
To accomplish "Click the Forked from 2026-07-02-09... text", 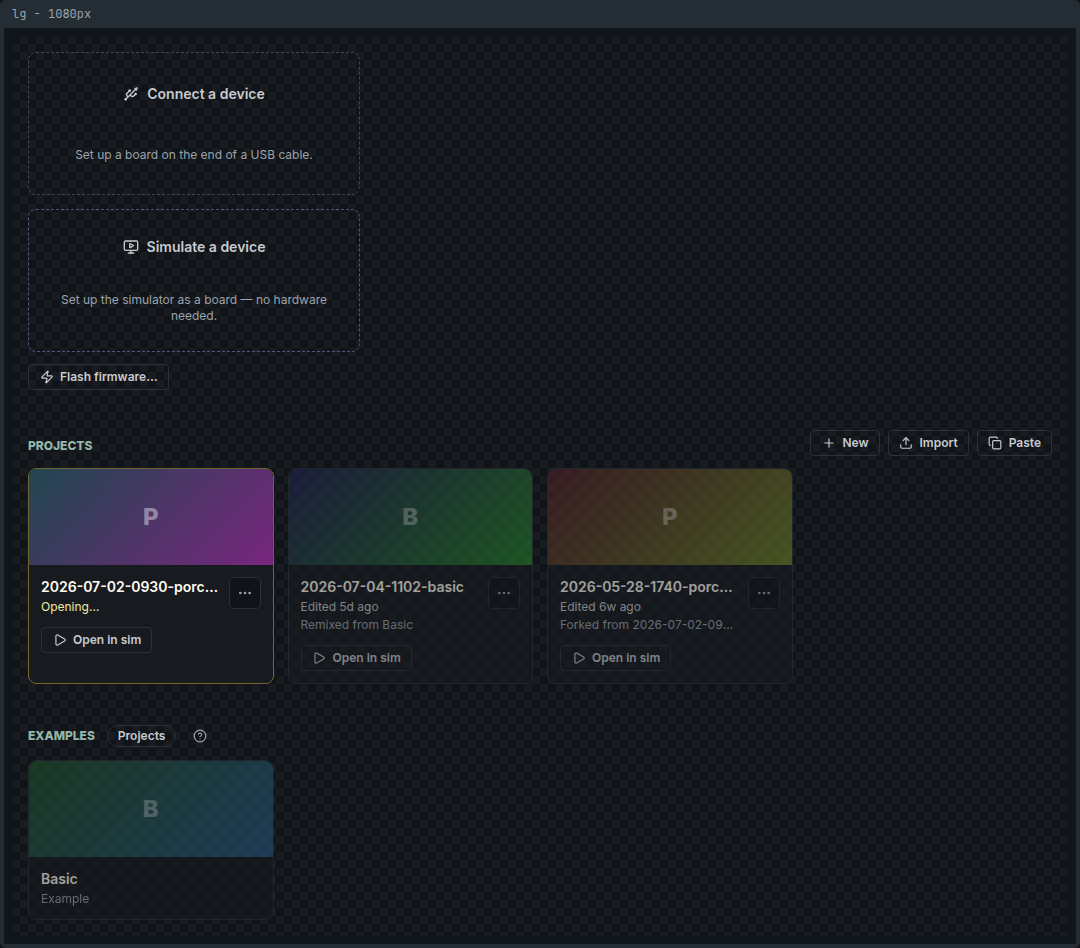I will (x=646, y=625).
